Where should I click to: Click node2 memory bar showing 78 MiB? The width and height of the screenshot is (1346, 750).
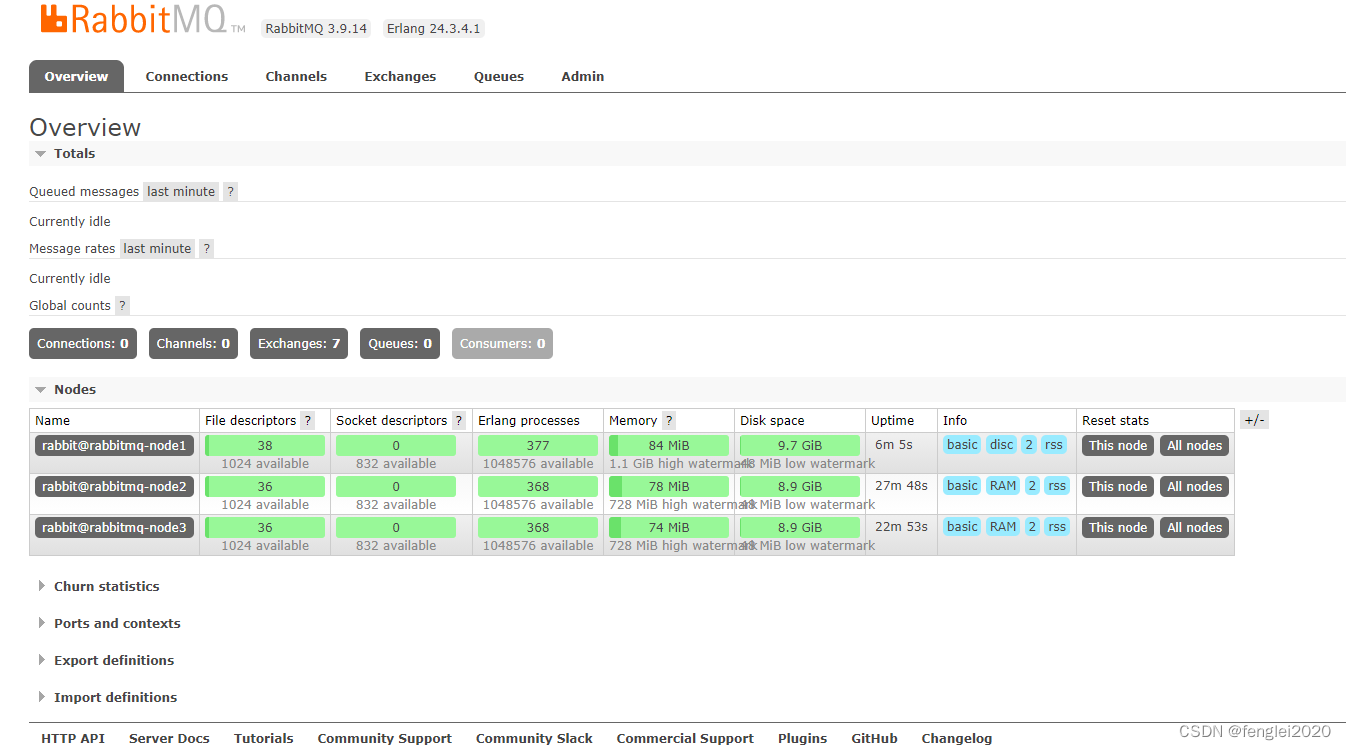point(669,487)
